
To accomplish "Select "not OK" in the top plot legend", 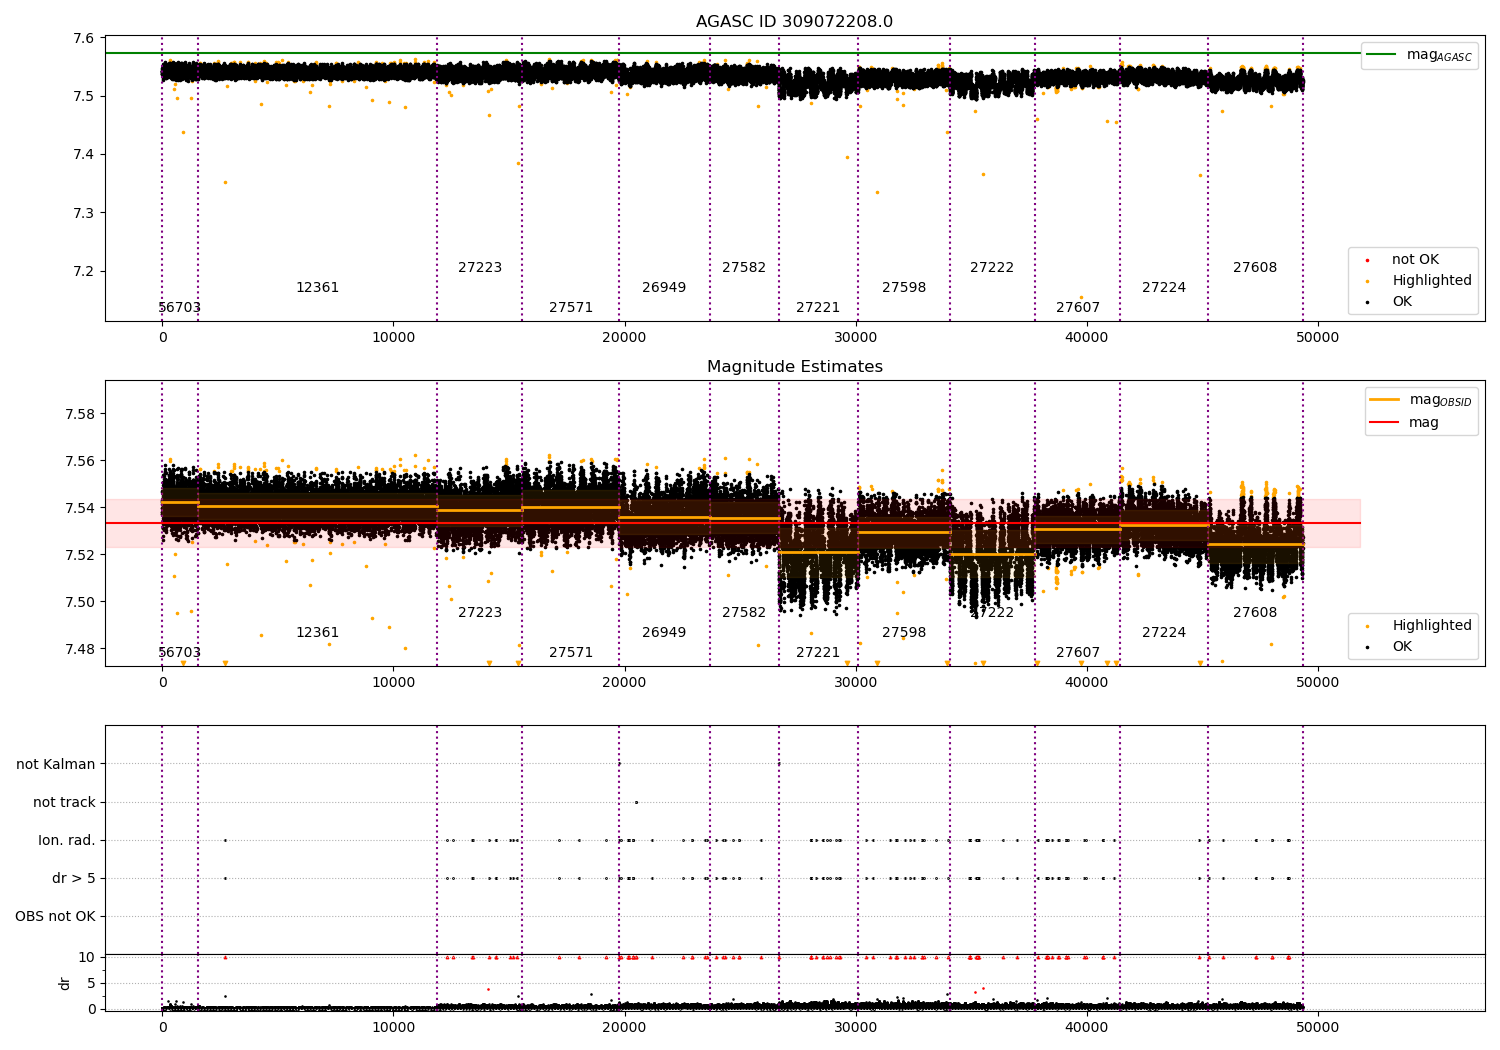I will coord(1415,259).
